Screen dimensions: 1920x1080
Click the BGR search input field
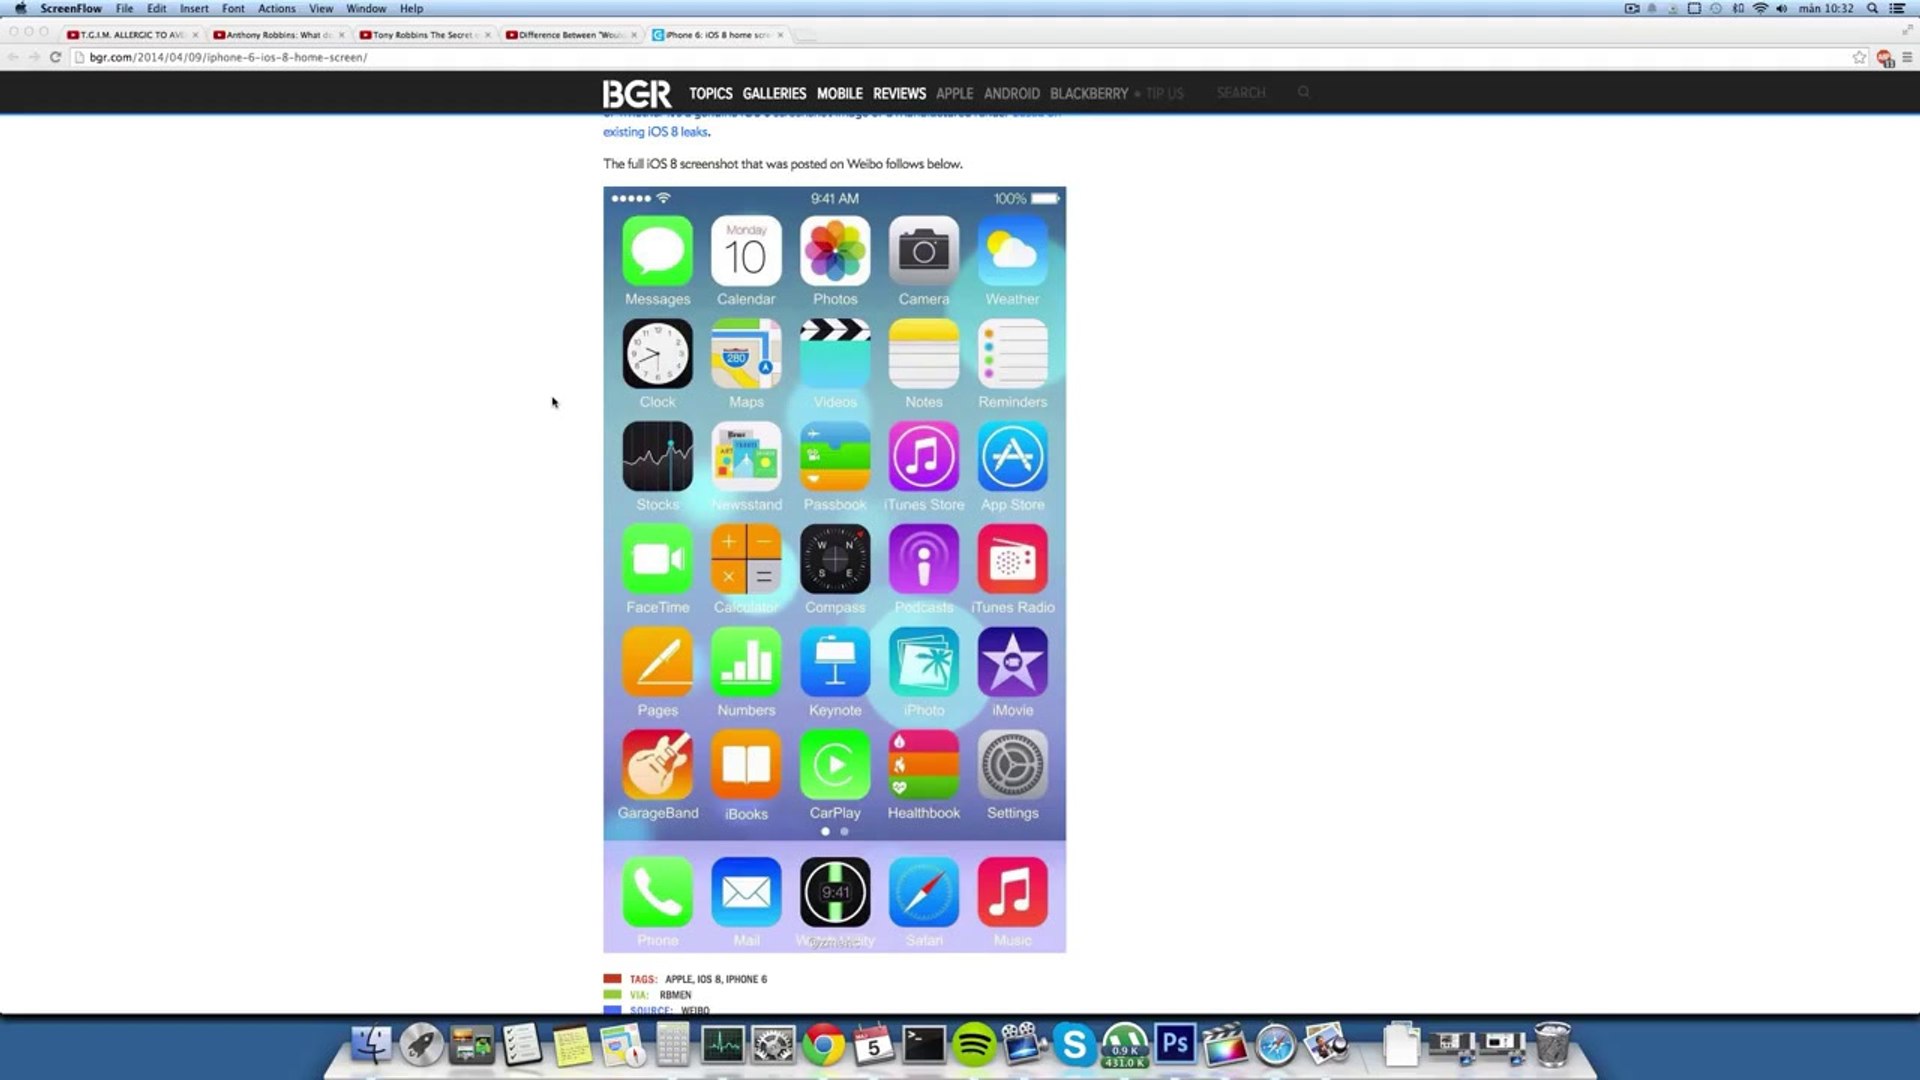pyautogui.click(x=1241, y=92)
